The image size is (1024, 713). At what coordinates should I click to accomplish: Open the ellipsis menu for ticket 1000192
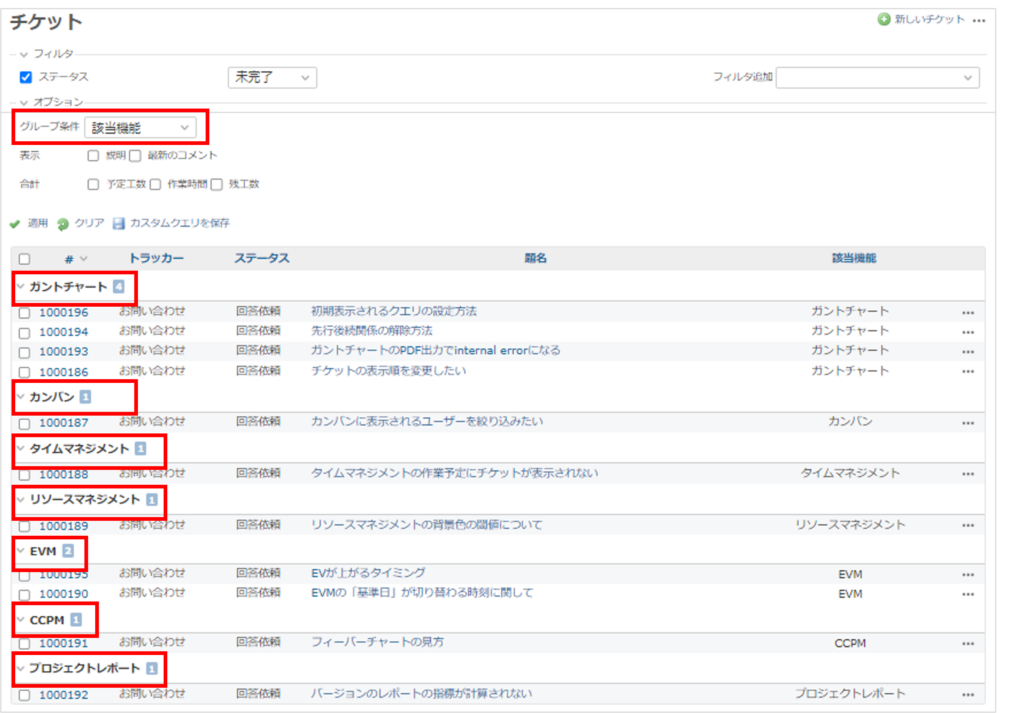coord(966,693)
